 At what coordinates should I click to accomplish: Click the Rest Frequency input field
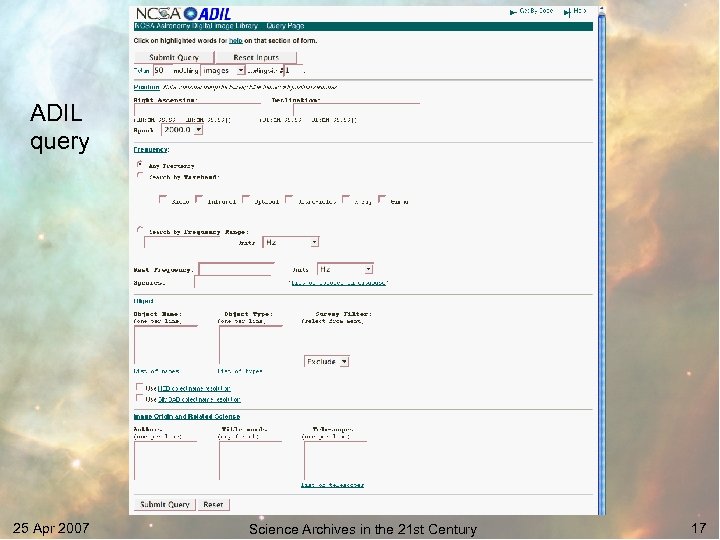(236, 269)
